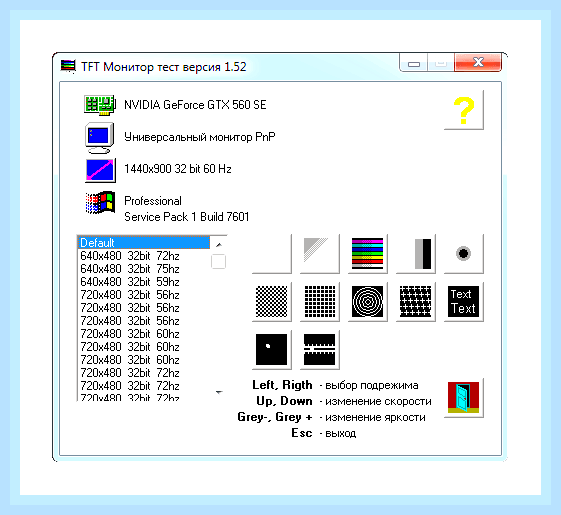The image size is (561, 515).
Task: Click the CRT monitor icon
Action: coord(100,138)
